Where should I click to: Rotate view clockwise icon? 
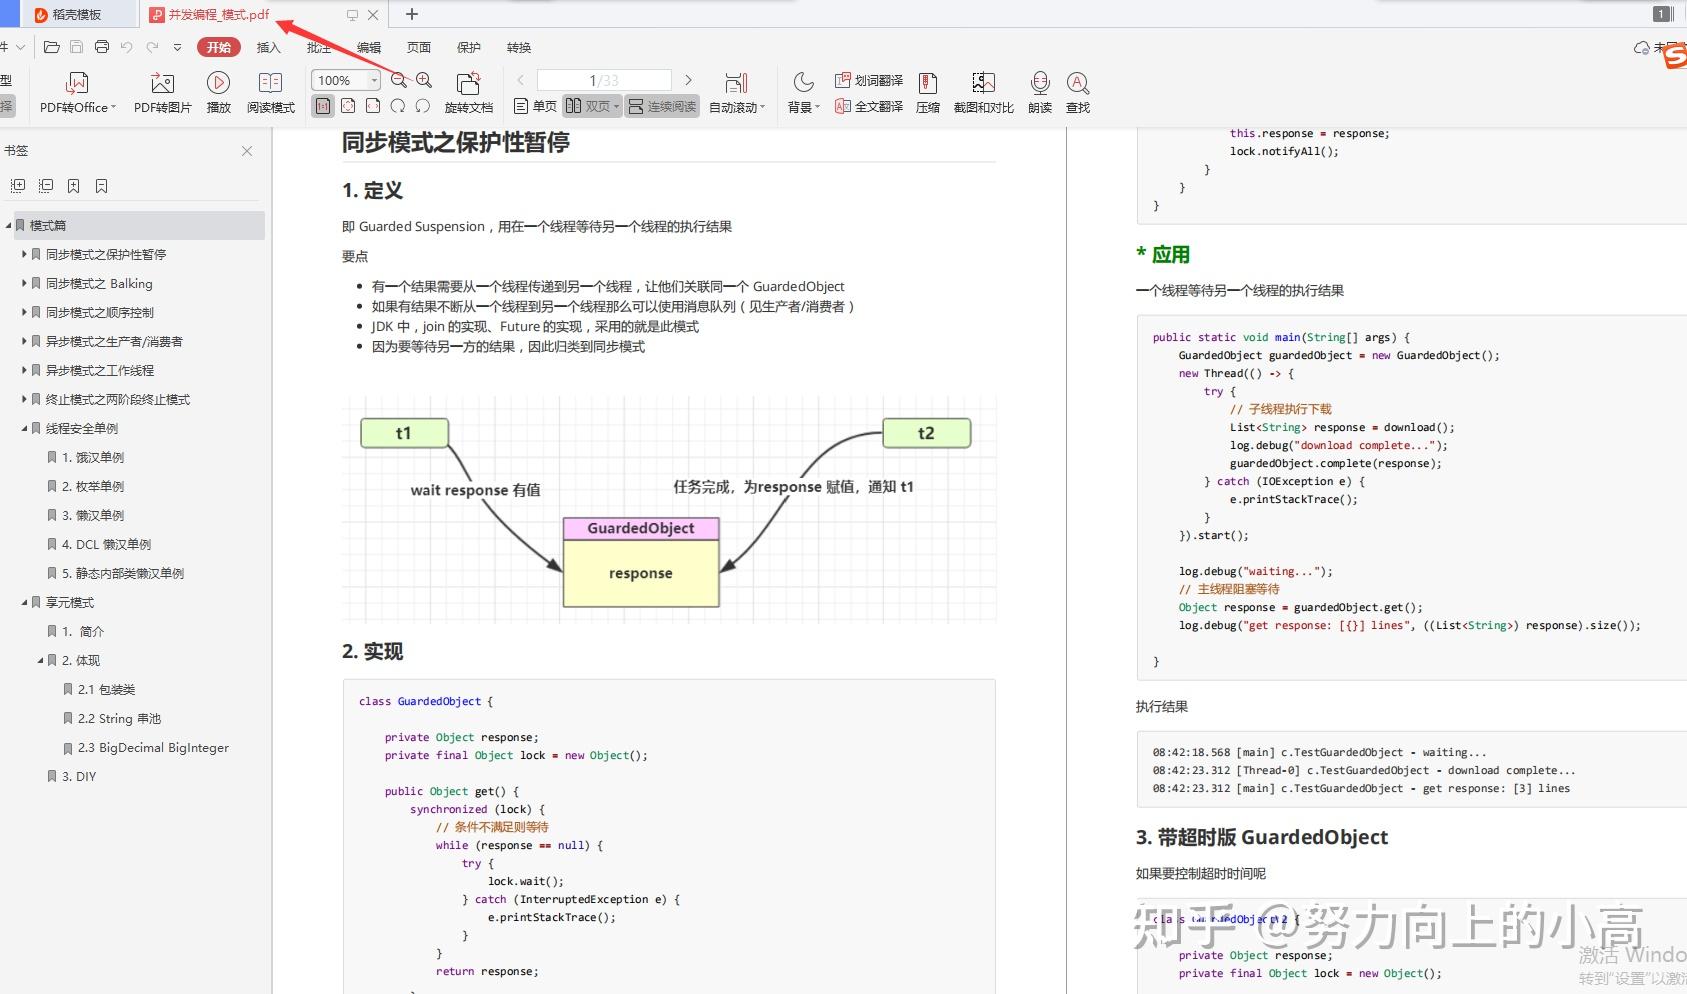(398, 106)
